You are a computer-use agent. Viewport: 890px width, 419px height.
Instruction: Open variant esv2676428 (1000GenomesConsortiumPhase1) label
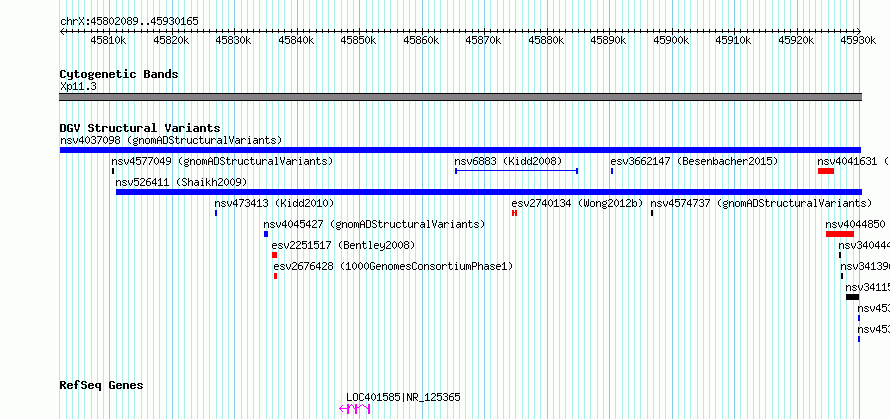393,266
